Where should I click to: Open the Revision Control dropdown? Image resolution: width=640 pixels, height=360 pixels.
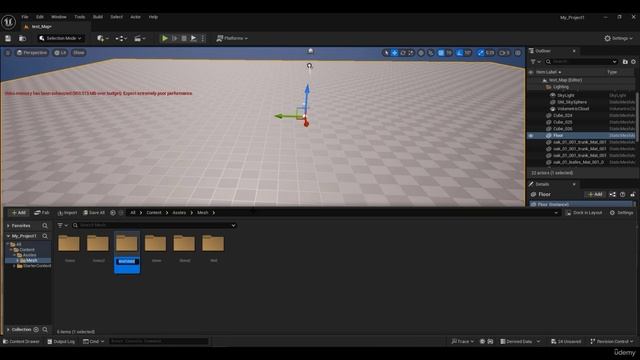click(x=612, y=342)
